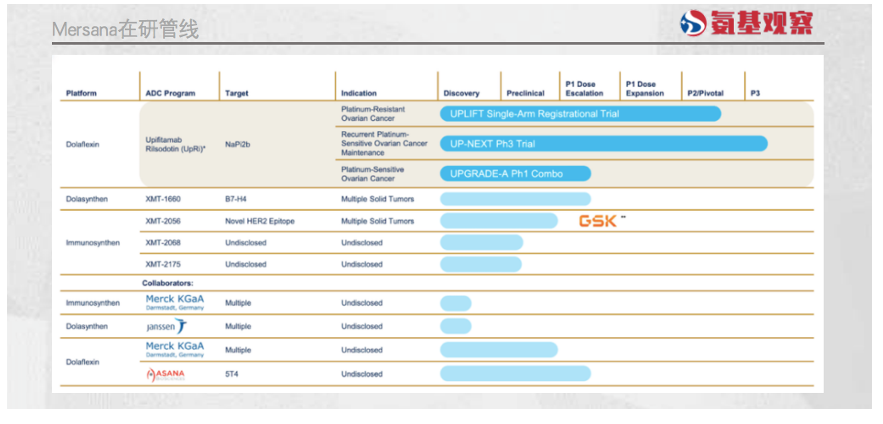The image size is (883, 424).
Task: Click the Indication column header
Action: coord(359,93)
